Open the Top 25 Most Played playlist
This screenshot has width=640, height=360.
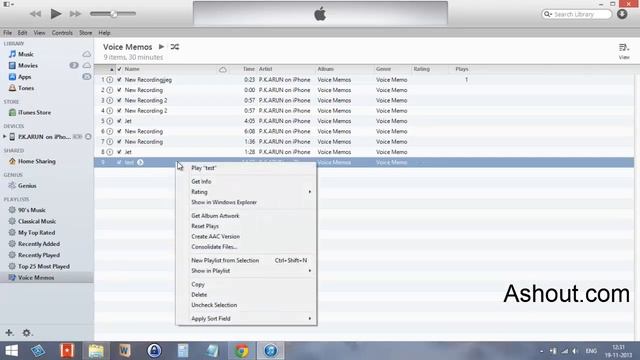44,266
